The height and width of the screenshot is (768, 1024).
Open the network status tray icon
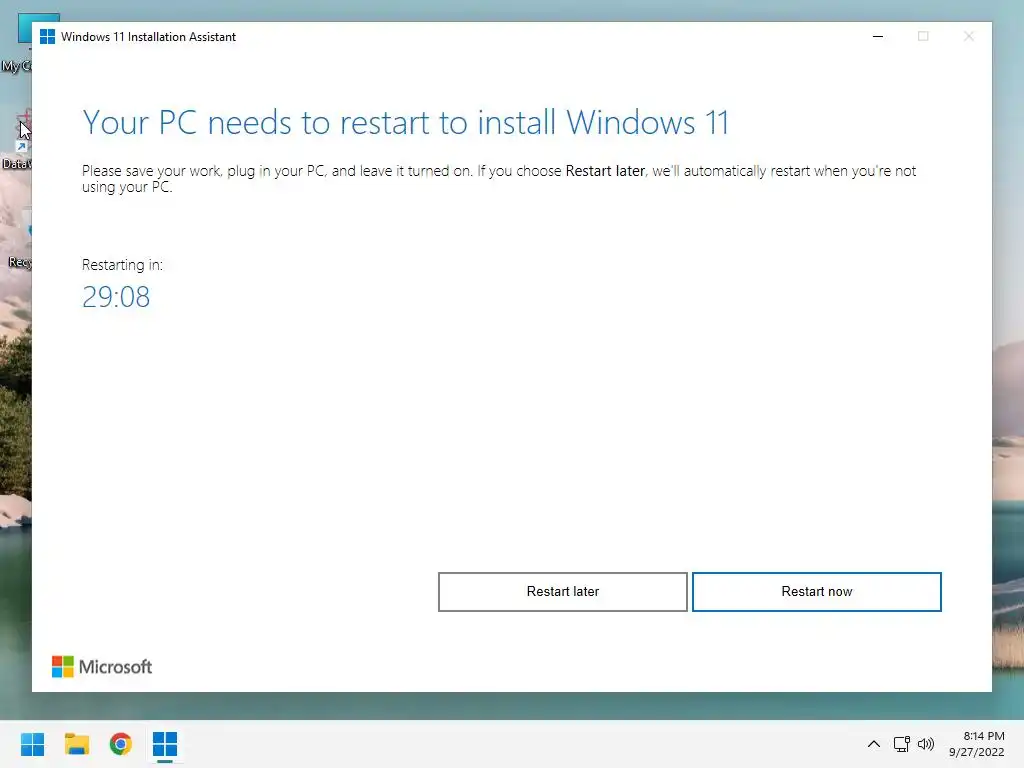pyautogui.click(x=902, y=744)
